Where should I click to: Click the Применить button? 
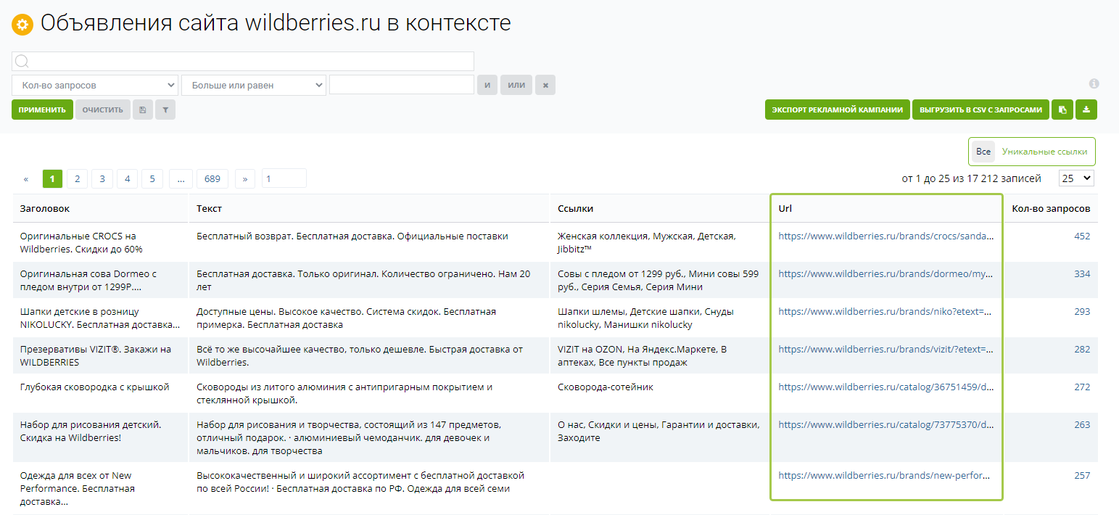coord(42,110)
